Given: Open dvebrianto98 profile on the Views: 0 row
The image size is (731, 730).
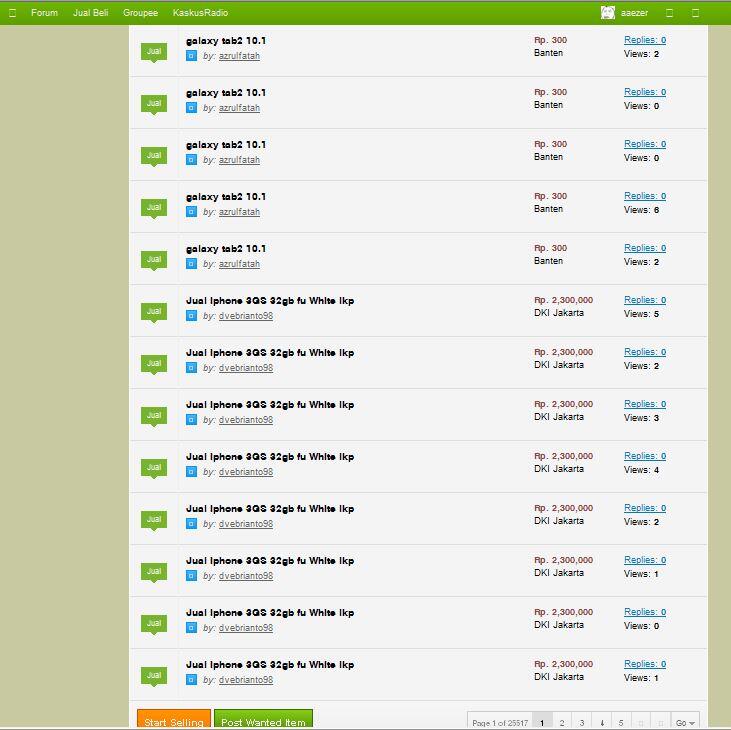Looking at the screenshot, I should coord(246,627).
